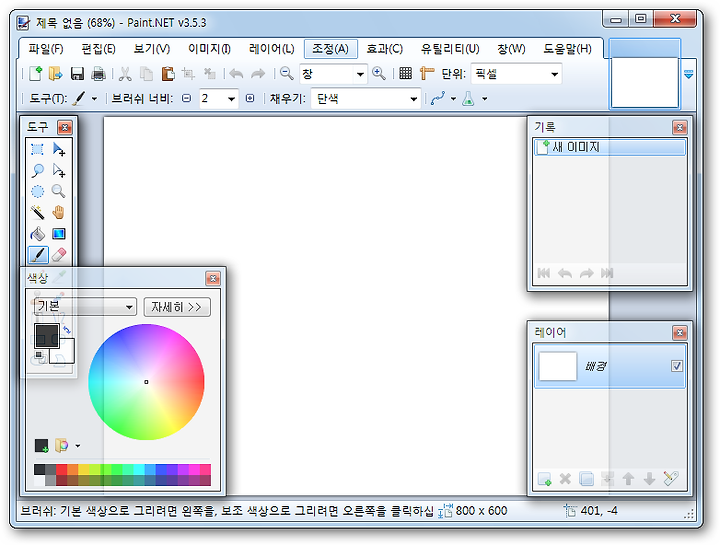This screenshot has width=720, height=545.
Task: Click the Copy icon in toolbar
Action: click(x=146, y=73)
